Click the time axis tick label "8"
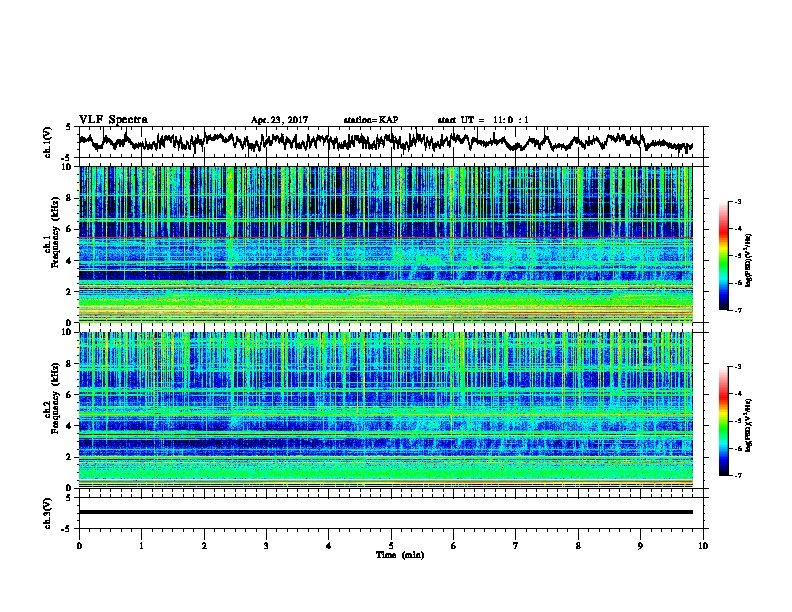The image size is (792, 612). point(578,546)
